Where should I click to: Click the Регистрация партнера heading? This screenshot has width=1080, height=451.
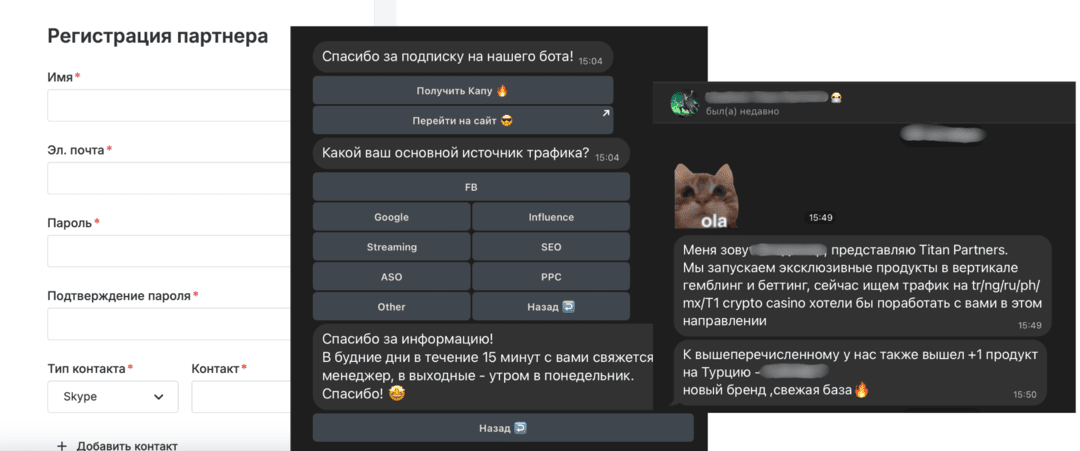[158, 36]
